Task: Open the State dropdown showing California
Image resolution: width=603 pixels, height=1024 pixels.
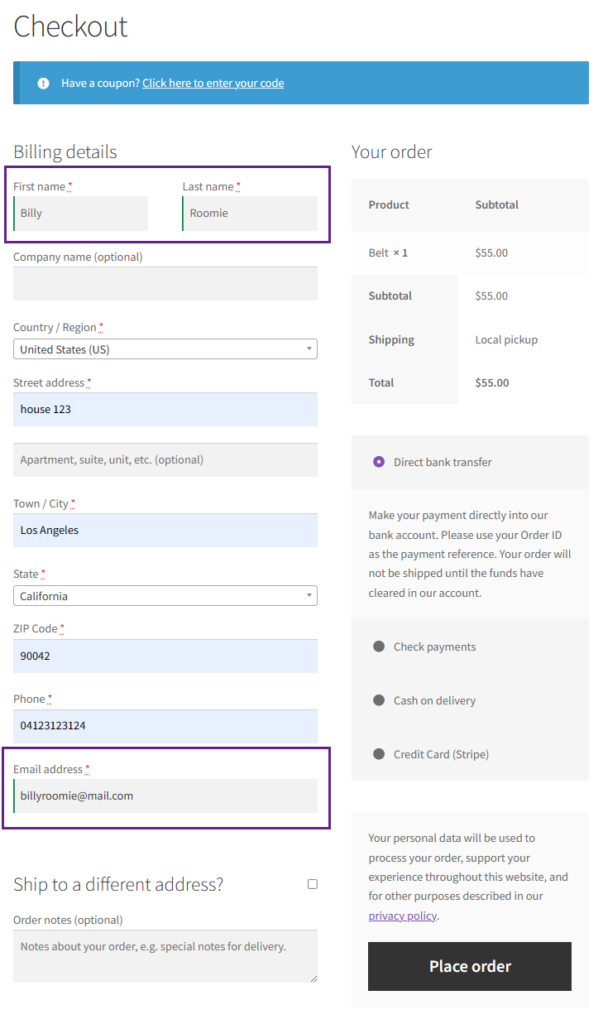Action: pyautogui.click(x=165, y=596)
